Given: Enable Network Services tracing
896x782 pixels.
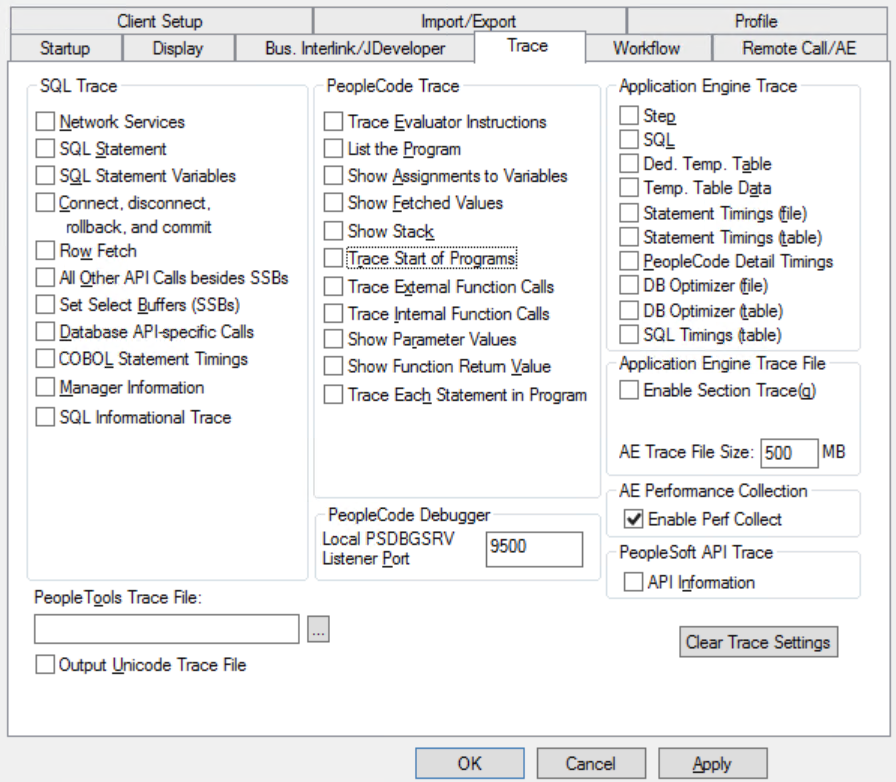Looking at the screenshot, I should pyautogui.click(x=44, y=121).
